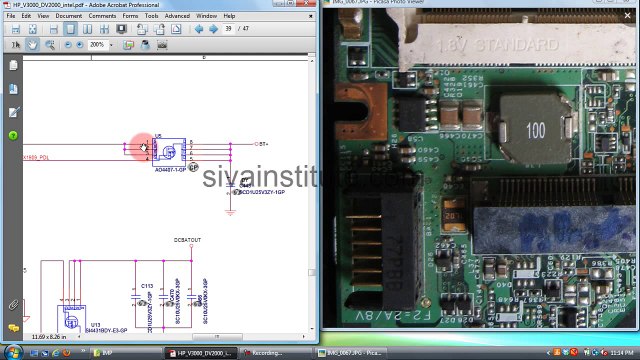The image size is (640, 360).
Task: Click the scroll up arrow in Acrobat
Action: (x=312, y=60)
